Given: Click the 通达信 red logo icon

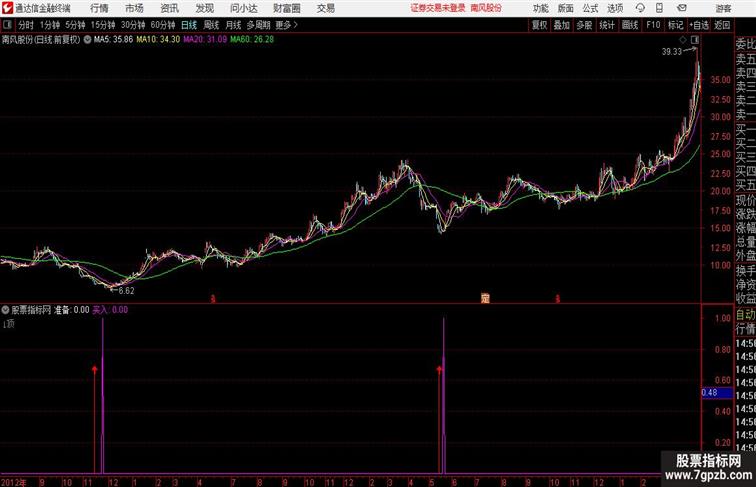Looking at the screenshot, I should [7, 8].
